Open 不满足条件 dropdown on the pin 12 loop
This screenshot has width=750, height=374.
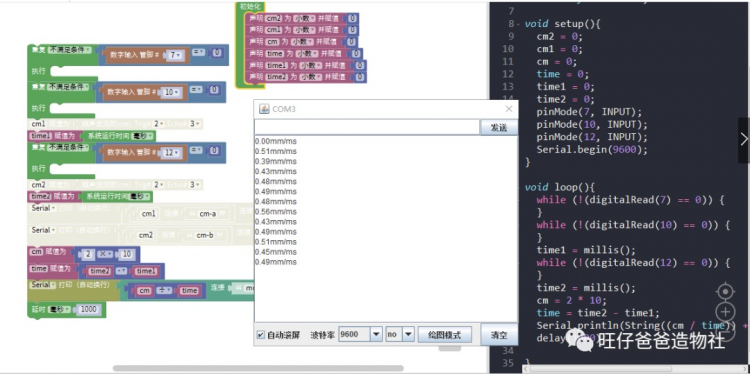click(68, 147)
